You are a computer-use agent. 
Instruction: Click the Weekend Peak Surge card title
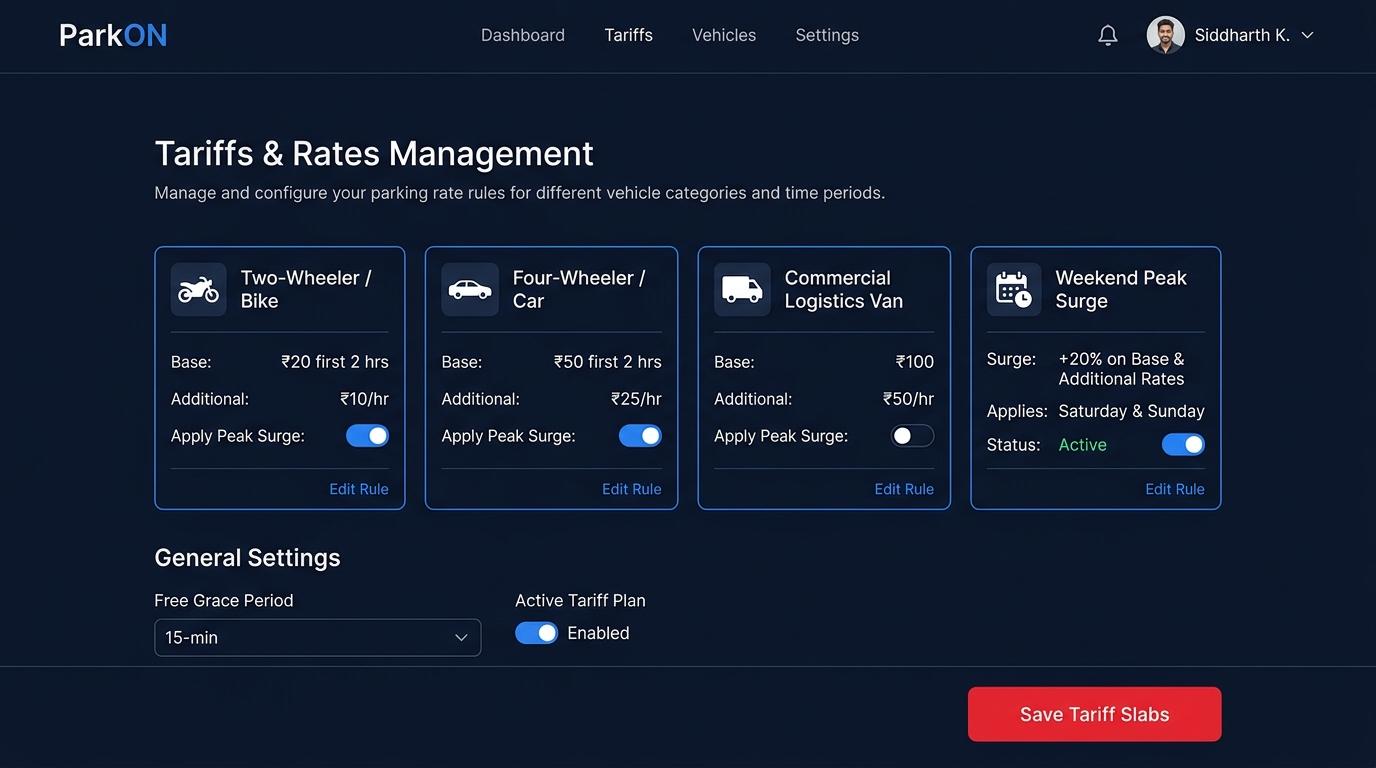pyautogui.click(x=1121, y=289)
